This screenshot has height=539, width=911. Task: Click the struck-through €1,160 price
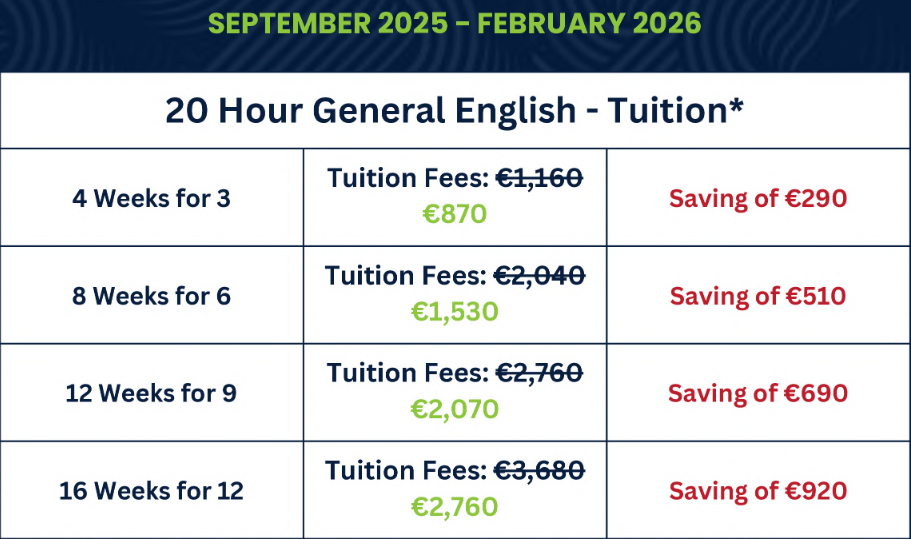pyautogui.click(x=540, y=179)
